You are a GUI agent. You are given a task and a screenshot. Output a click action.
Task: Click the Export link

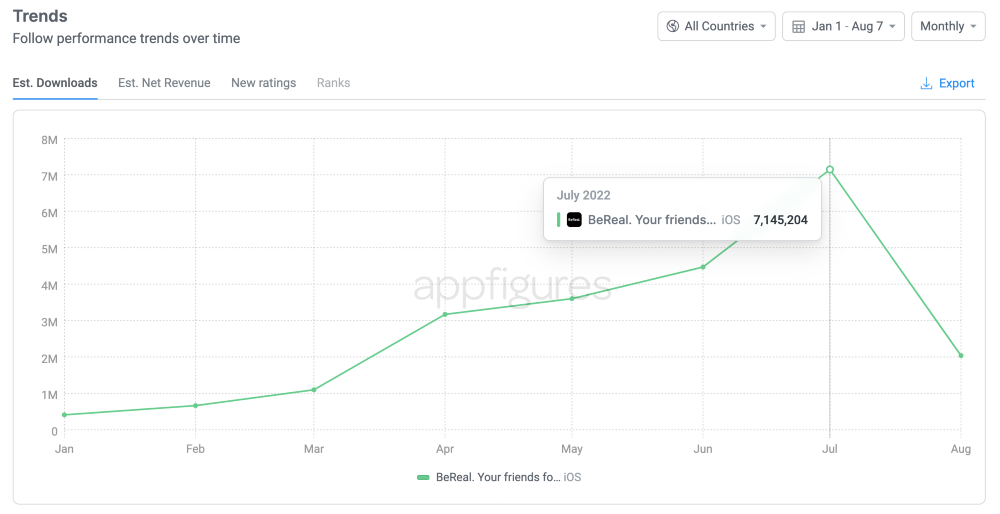coord(956,83)
